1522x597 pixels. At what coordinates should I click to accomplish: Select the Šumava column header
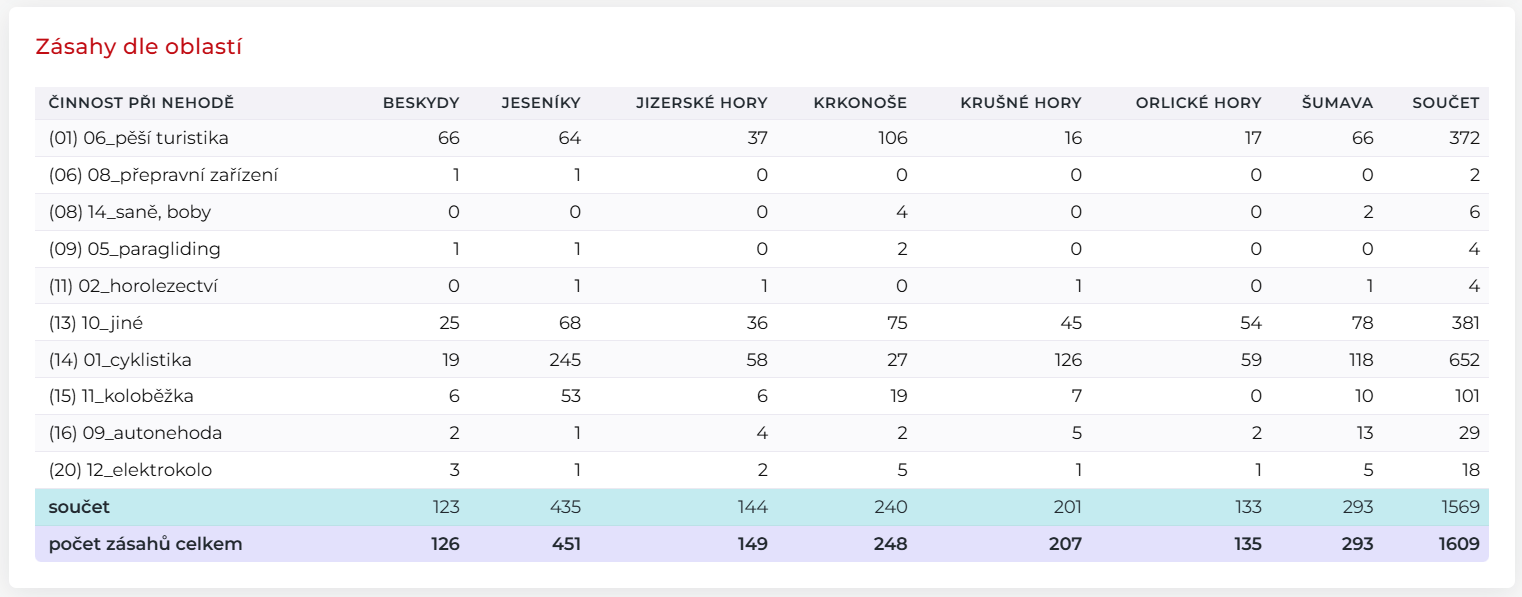pos(1337,103)
